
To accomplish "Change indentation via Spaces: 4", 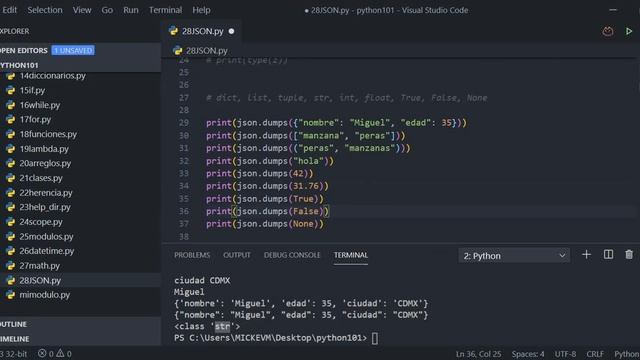I will coord(528,354).
